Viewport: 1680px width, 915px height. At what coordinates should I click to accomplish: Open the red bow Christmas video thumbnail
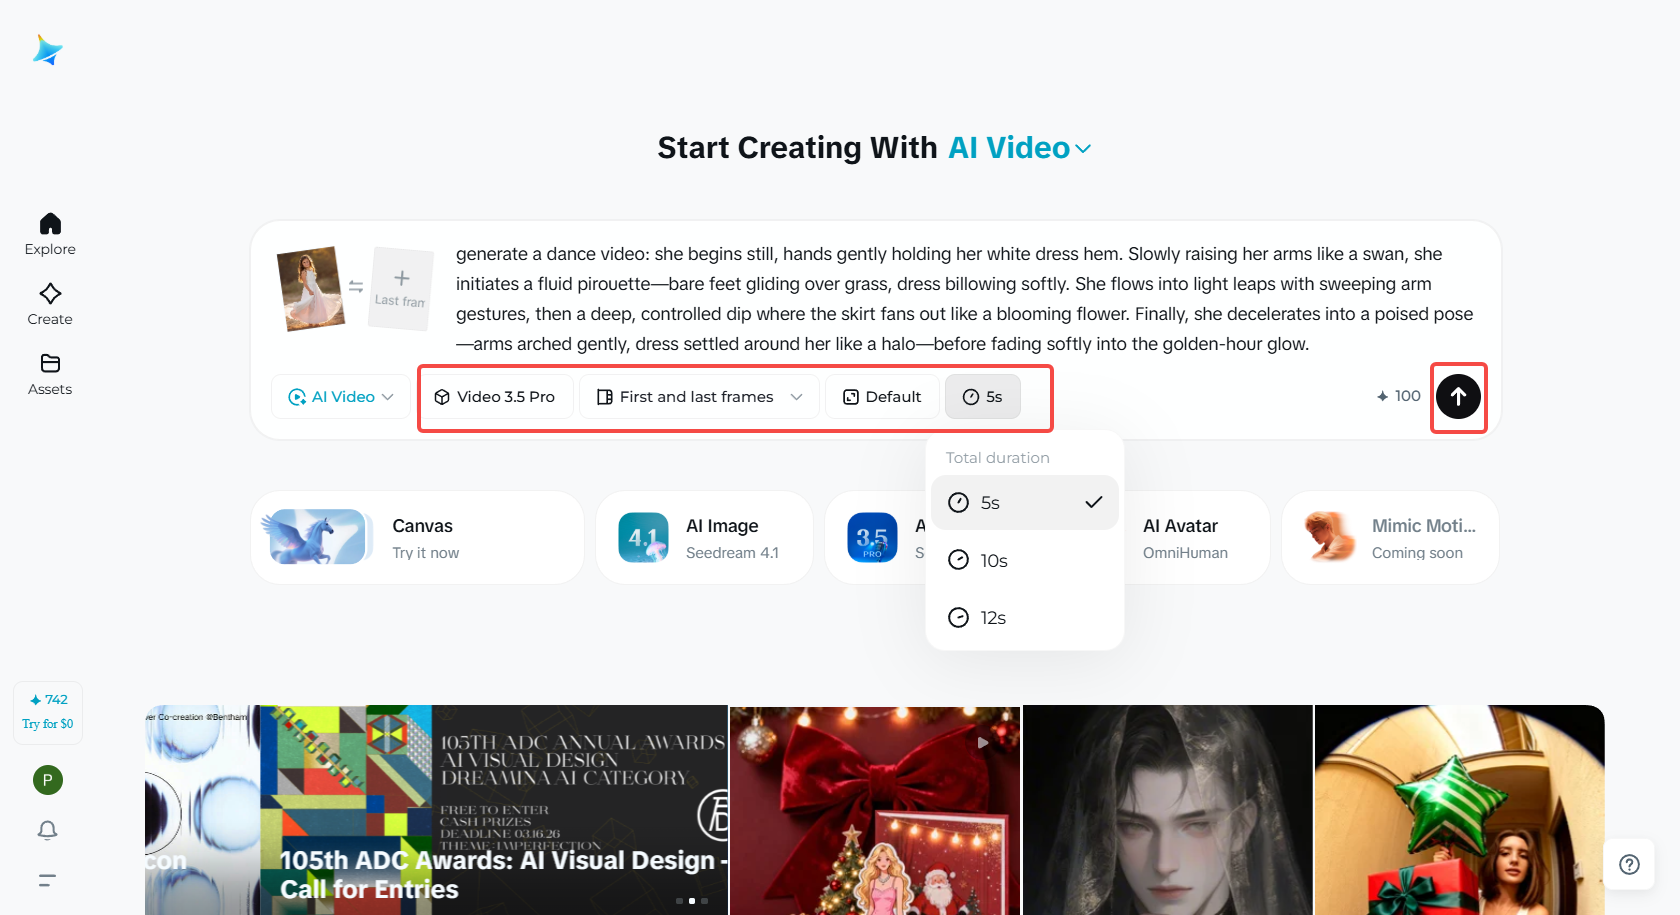[x=875, y=810]
